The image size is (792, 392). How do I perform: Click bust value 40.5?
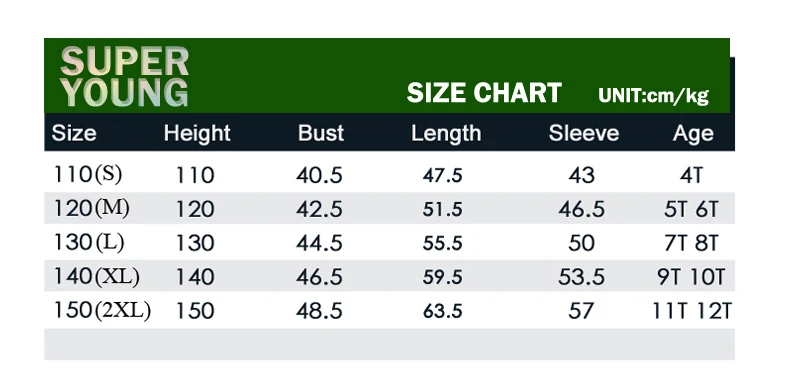[x=319, y=176]
